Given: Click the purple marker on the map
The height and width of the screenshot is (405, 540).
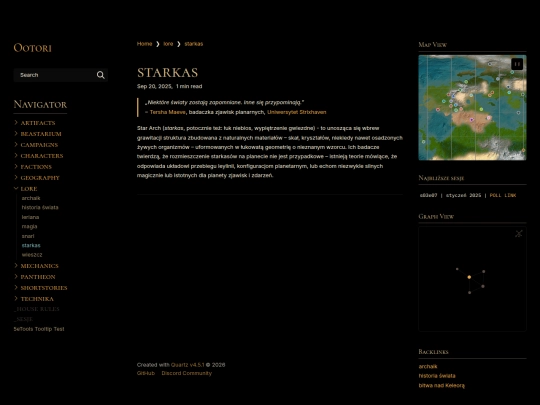Looking at the screenshot, I should tap(471, 120).
